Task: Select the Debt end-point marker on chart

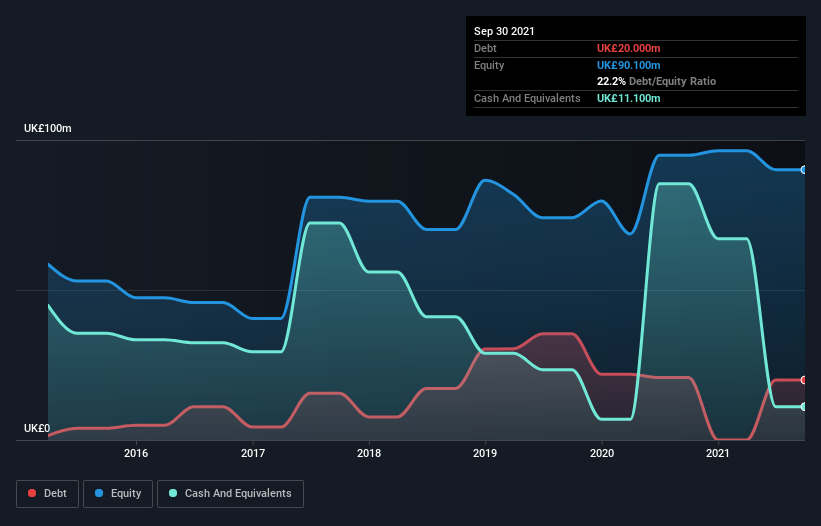Action: pos(804,380)
